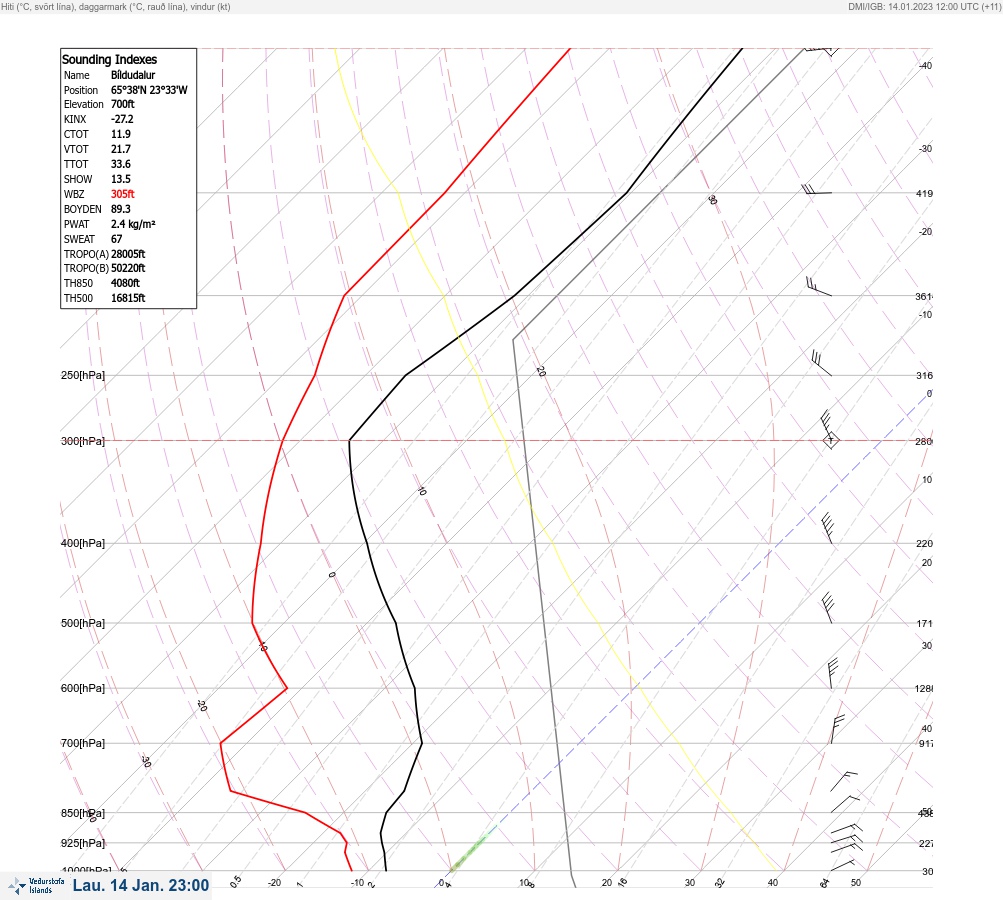The height and width of the screenshot is (900, 1003).
Task: Select the station name Bíldudalur
Action: [133, 75]
